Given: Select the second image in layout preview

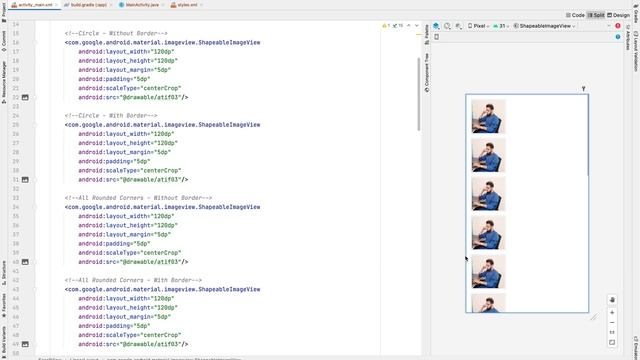Looking at the screenshot, I should click(x=488, y=156).
